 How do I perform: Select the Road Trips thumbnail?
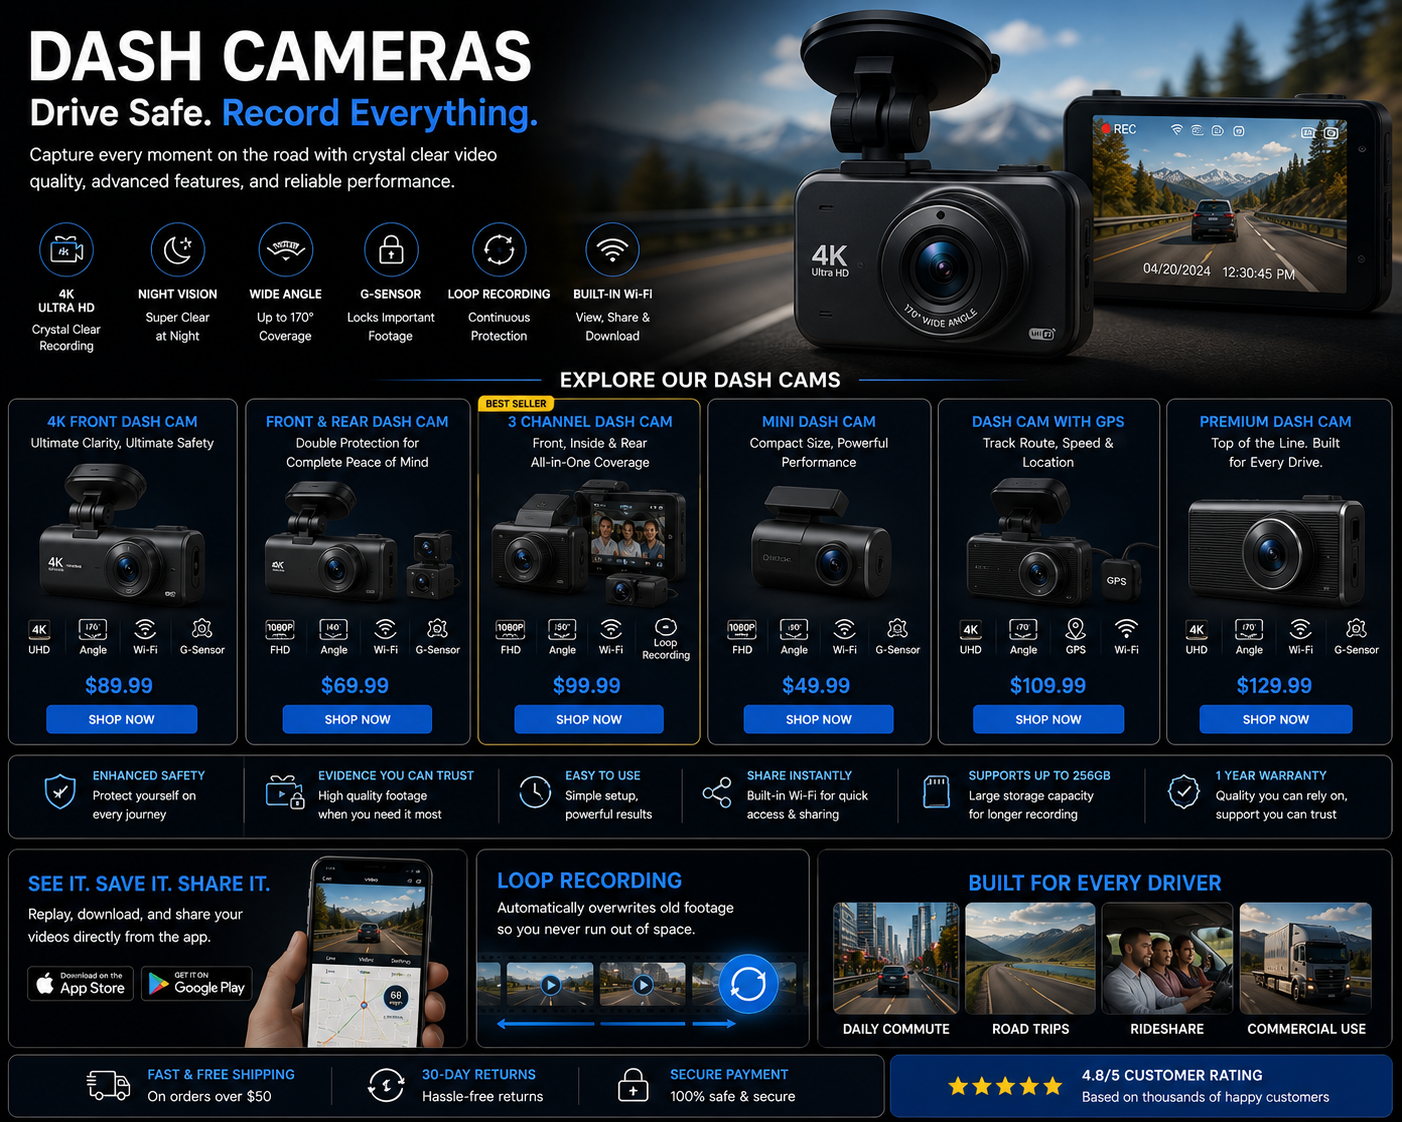click(1030, 958)
